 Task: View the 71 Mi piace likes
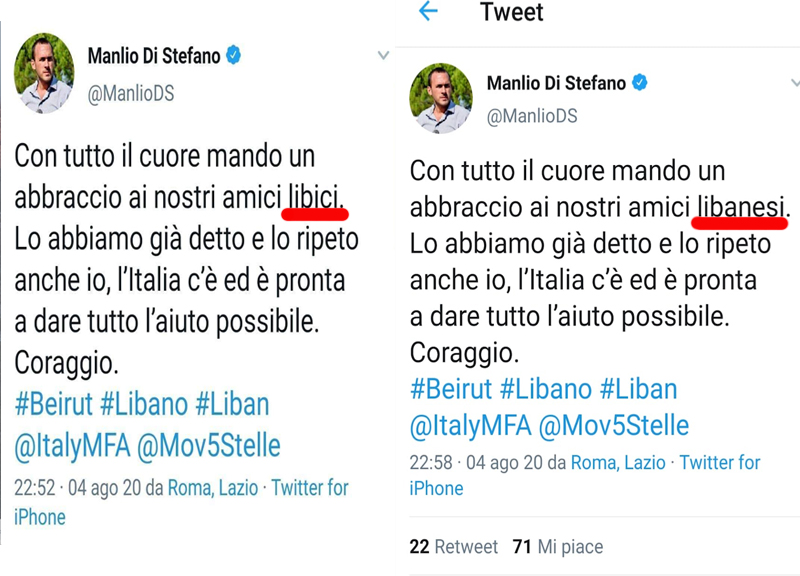[557, 547]
